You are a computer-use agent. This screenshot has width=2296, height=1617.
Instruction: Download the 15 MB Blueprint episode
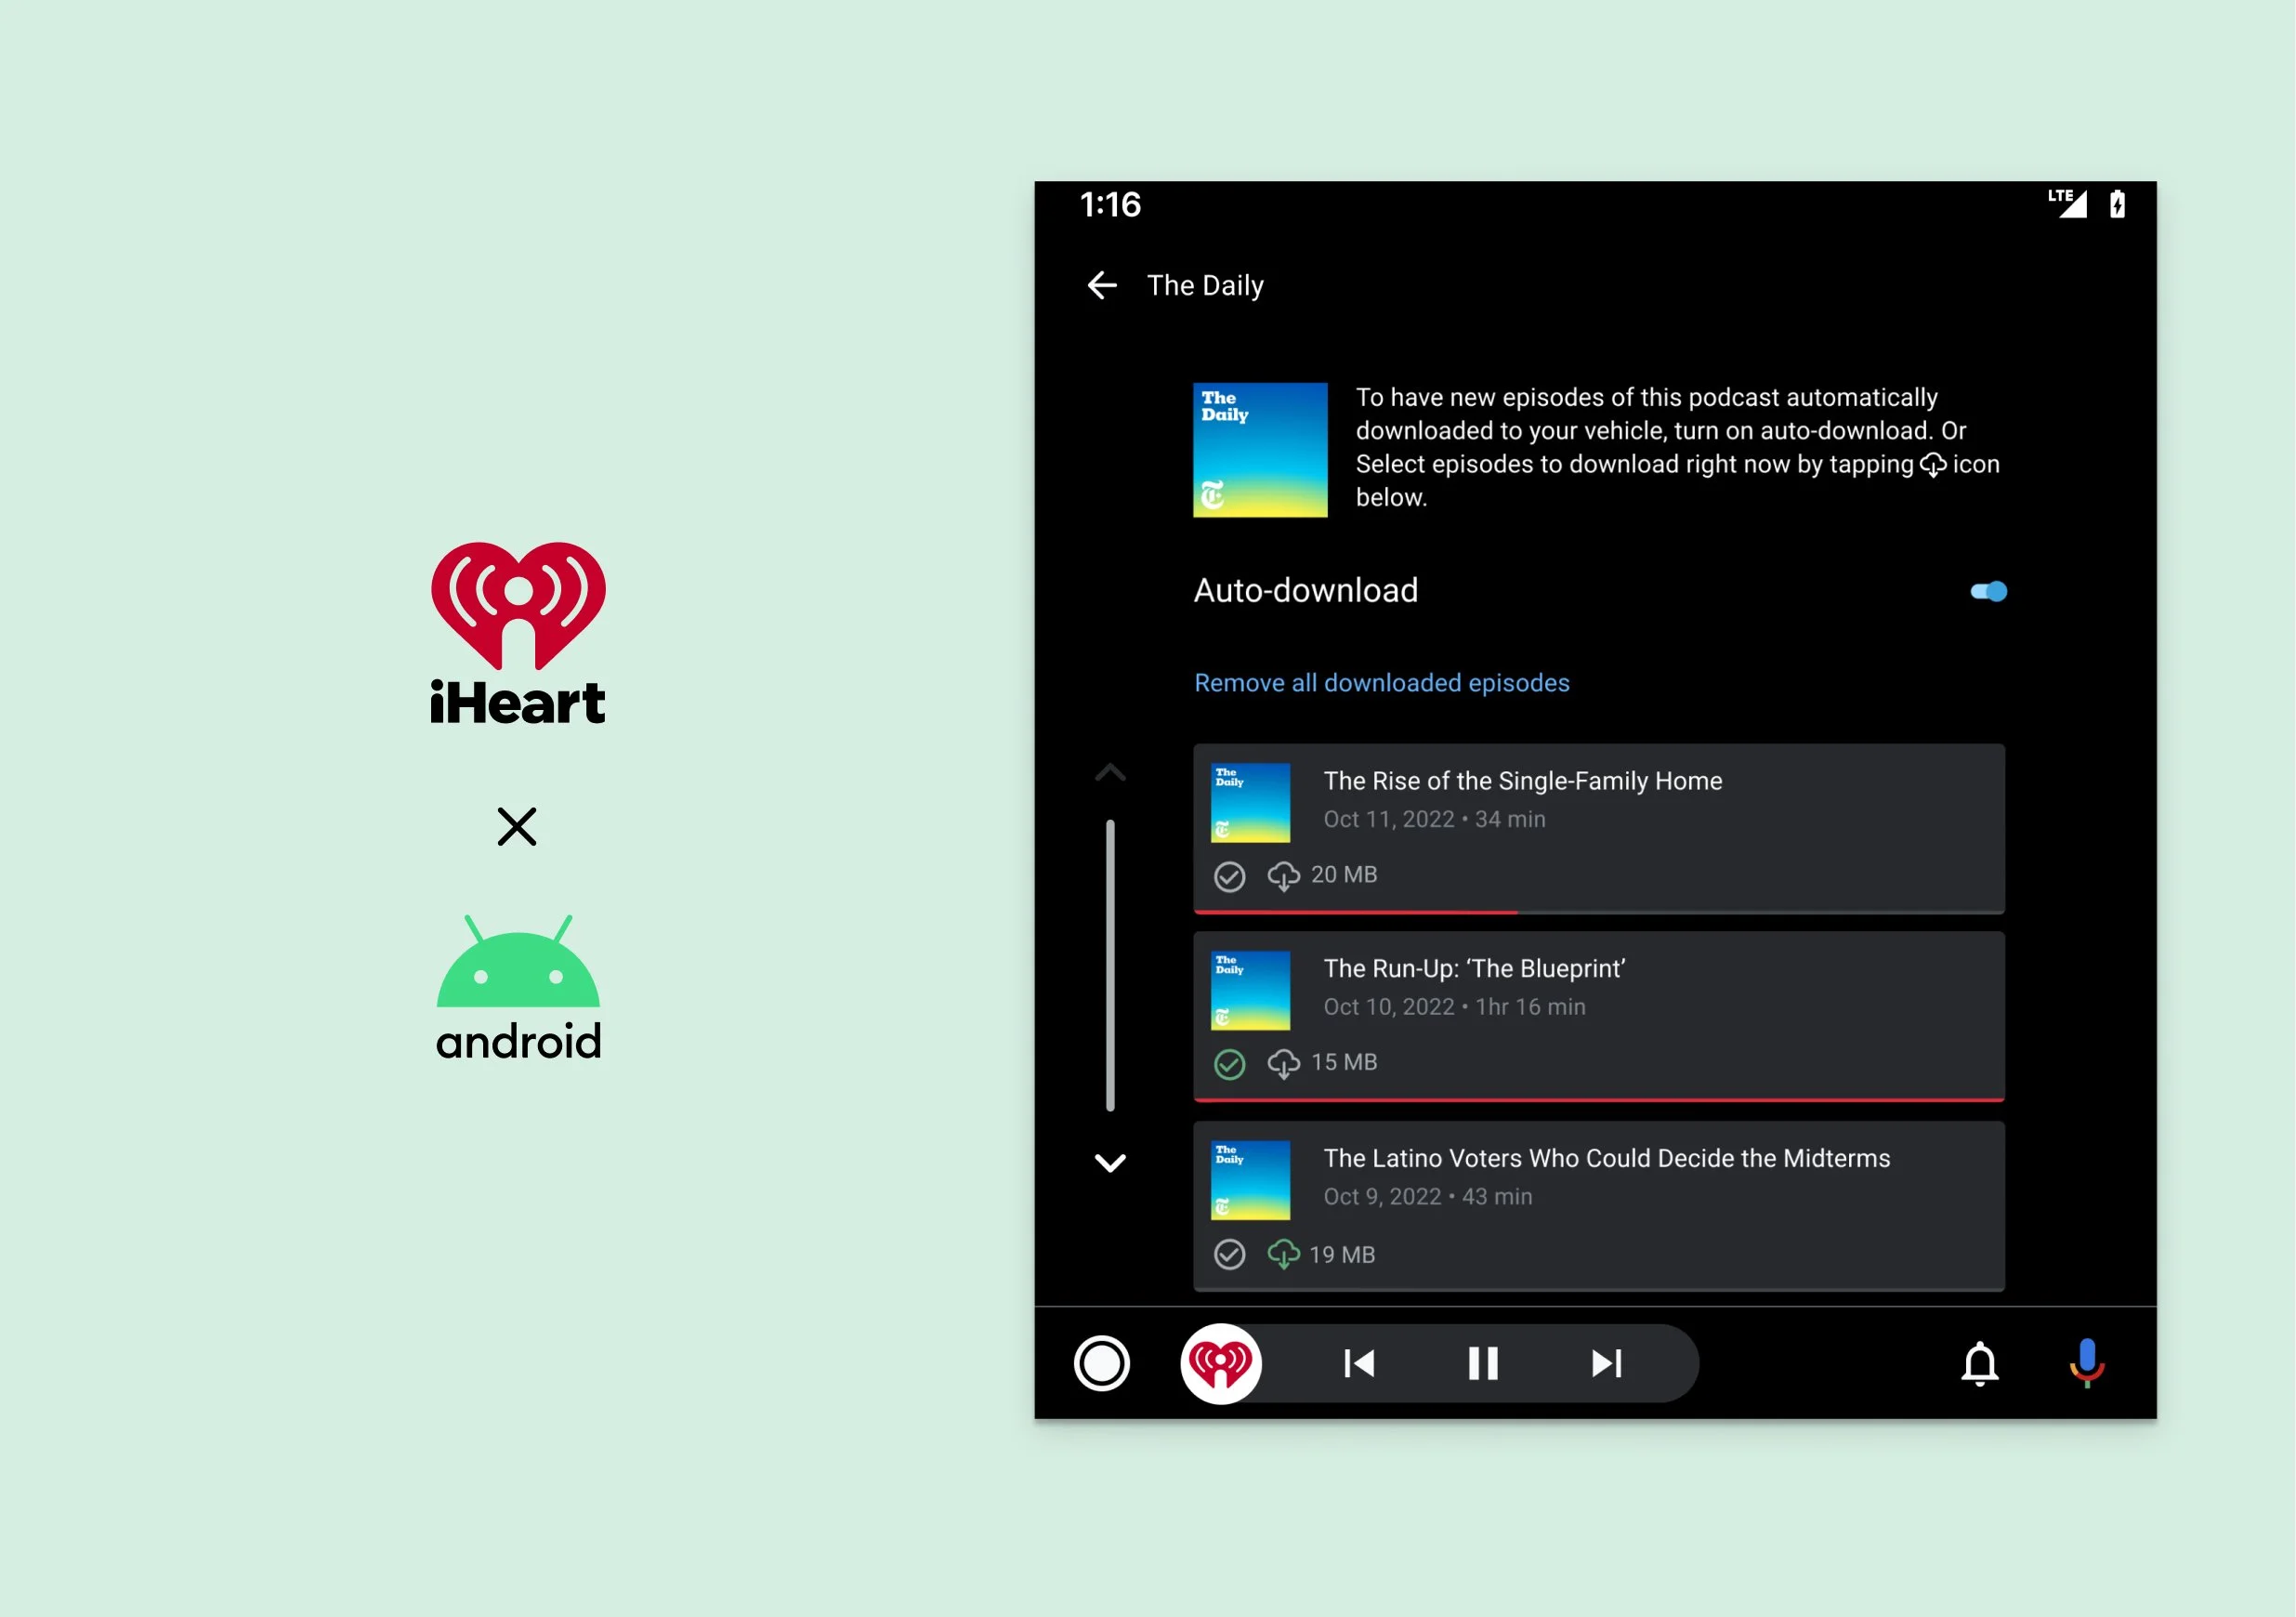(1283, 1063)
